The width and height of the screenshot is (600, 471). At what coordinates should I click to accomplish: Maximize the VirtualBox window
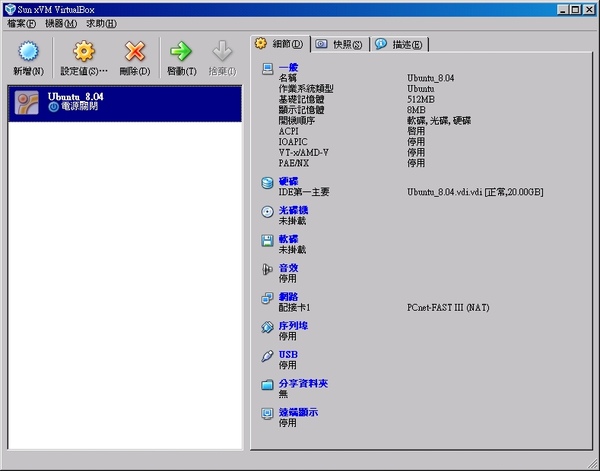point(574,10)
